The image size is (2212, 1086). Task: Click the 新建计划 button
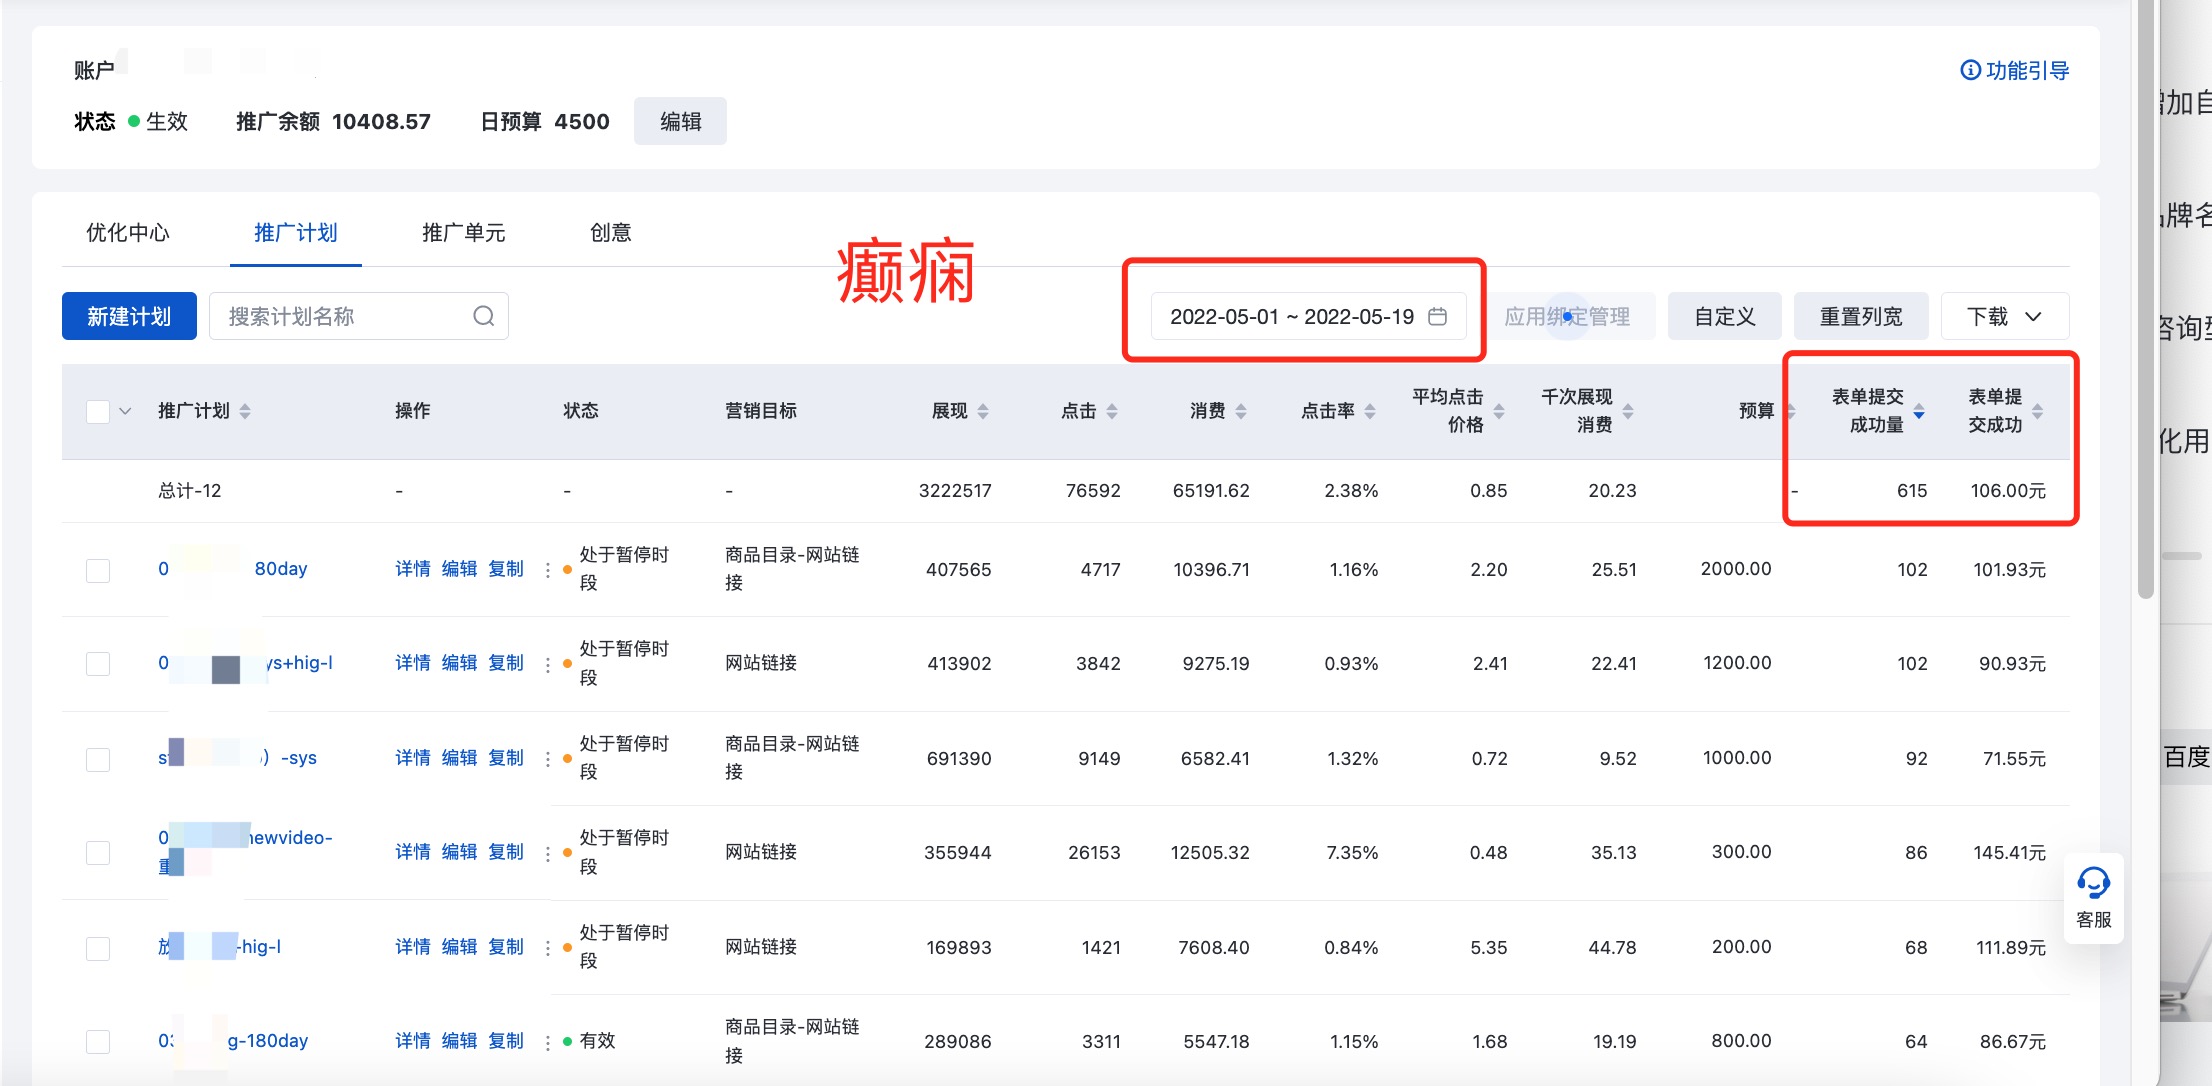(129, 316)
